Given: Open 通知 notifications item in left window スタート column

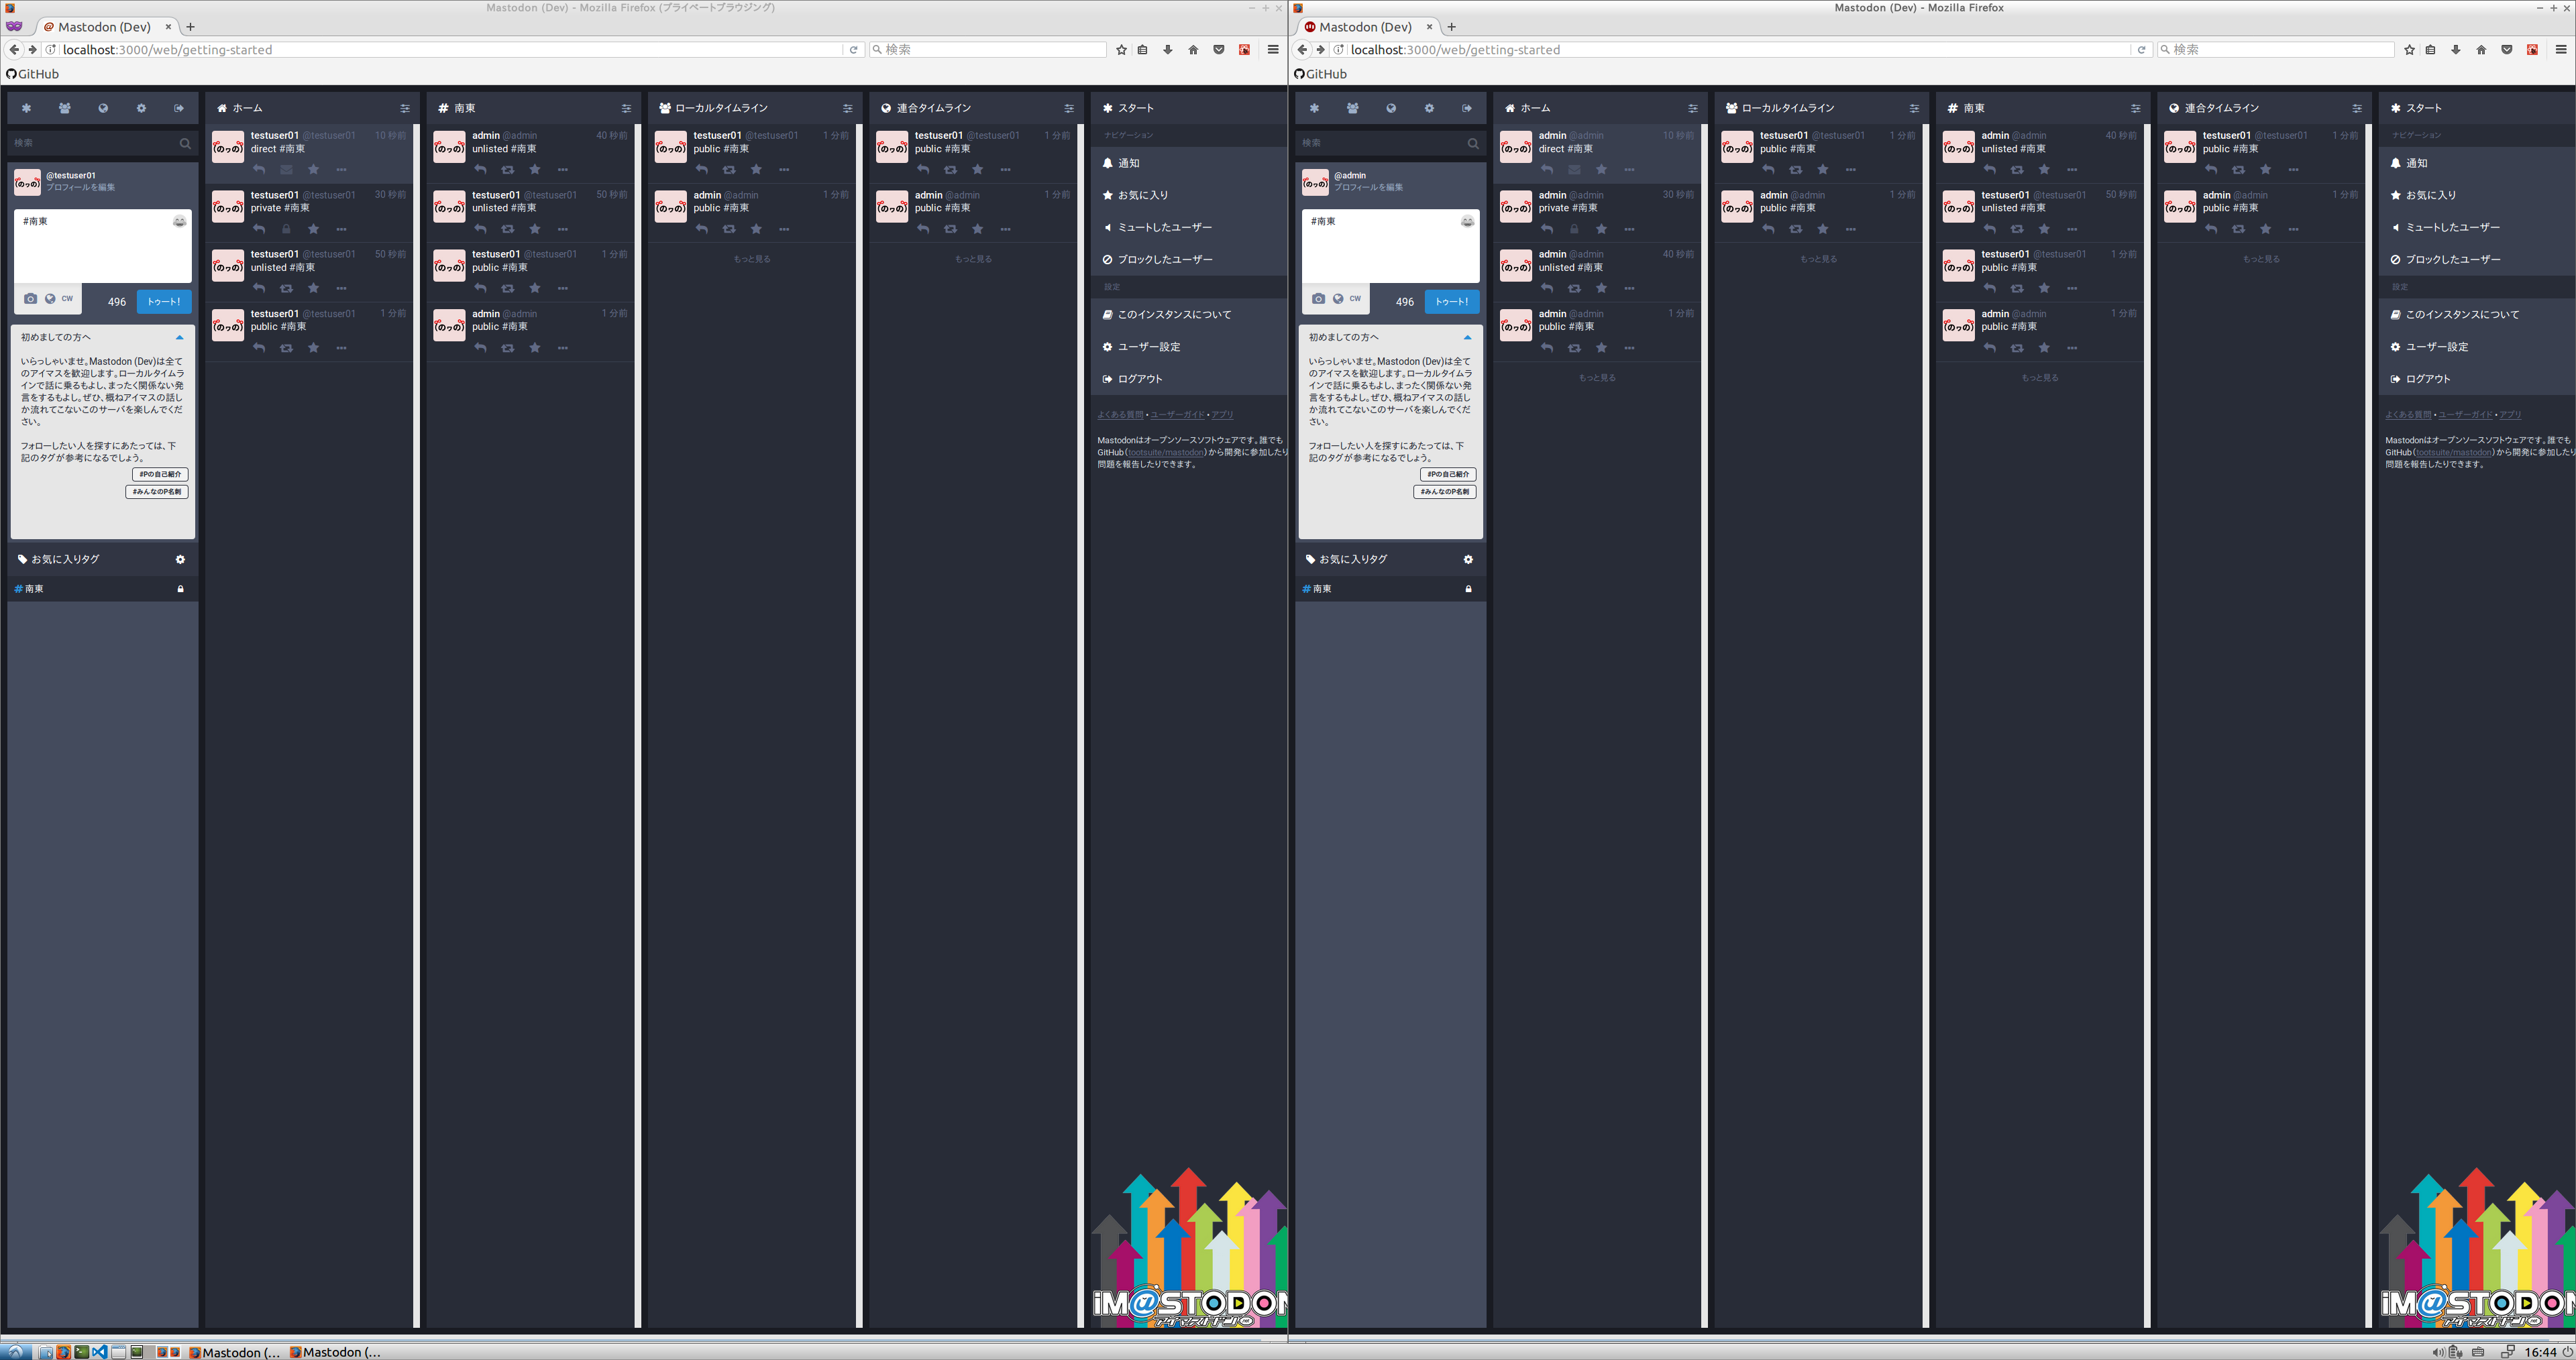Looking at the screenshot, I should [x=1128, y=163].
